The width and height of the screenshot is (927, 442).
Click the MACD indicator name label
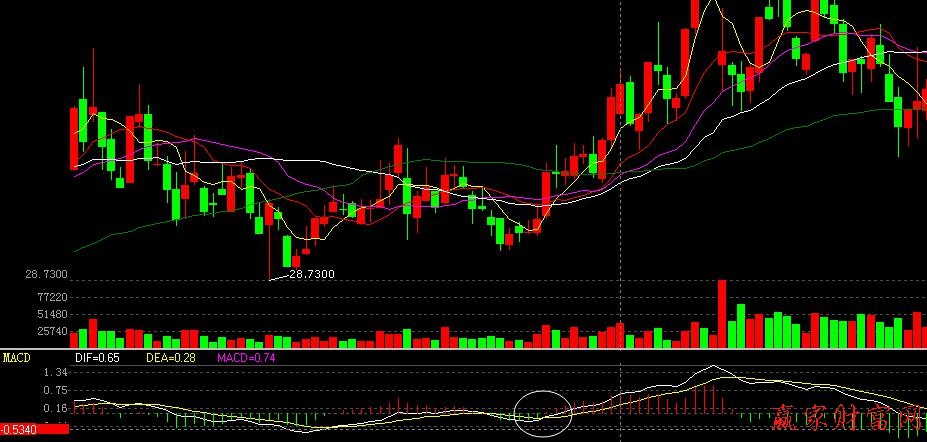point(17,357)
